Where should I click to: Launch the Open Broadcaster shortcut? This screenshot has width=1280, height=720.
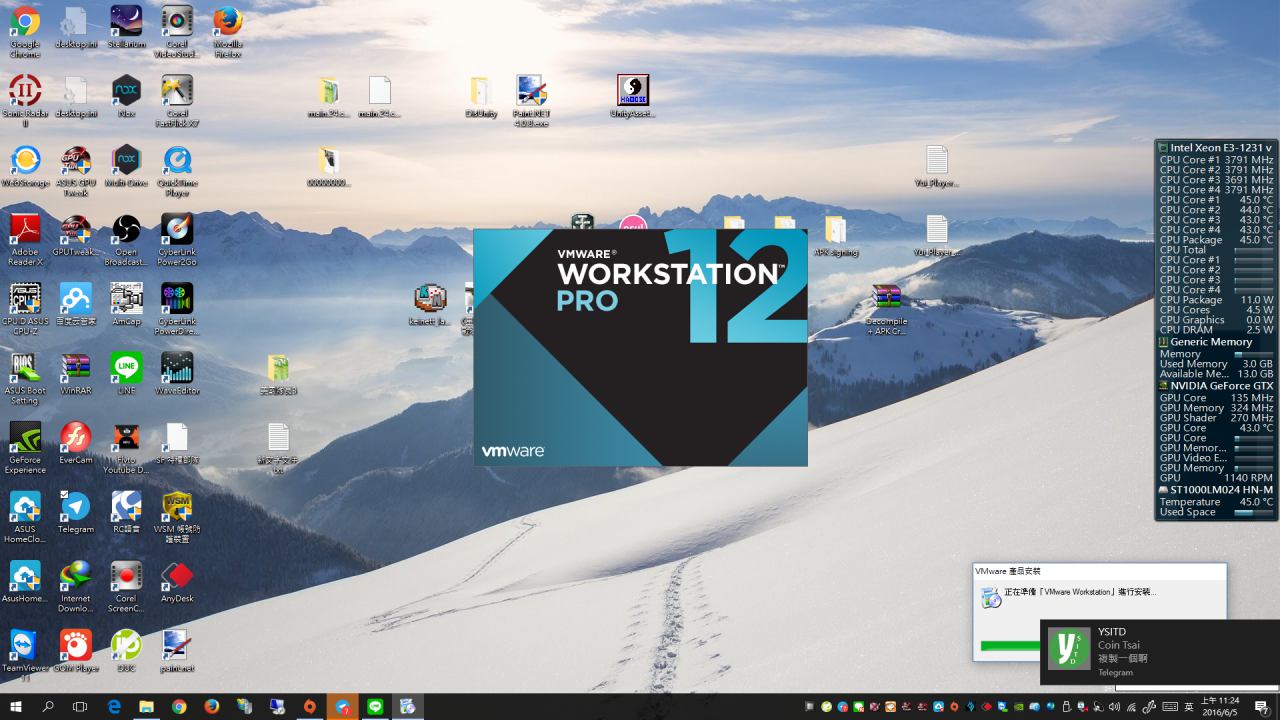[126, 232]
